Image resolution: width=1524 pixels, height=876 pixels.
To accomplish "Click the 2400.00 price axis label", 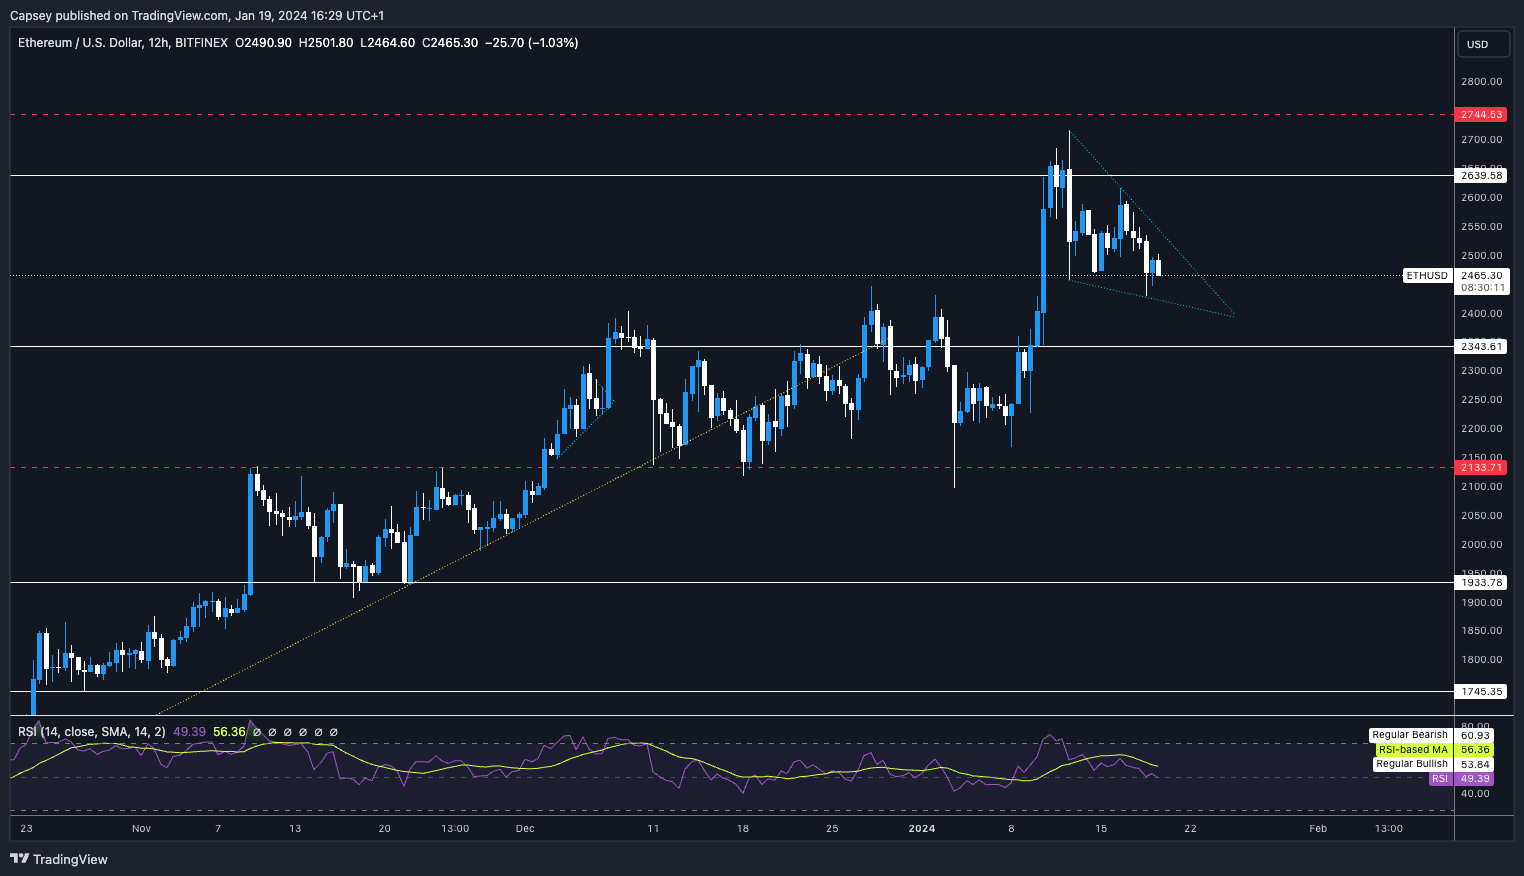I will 1481,313.
